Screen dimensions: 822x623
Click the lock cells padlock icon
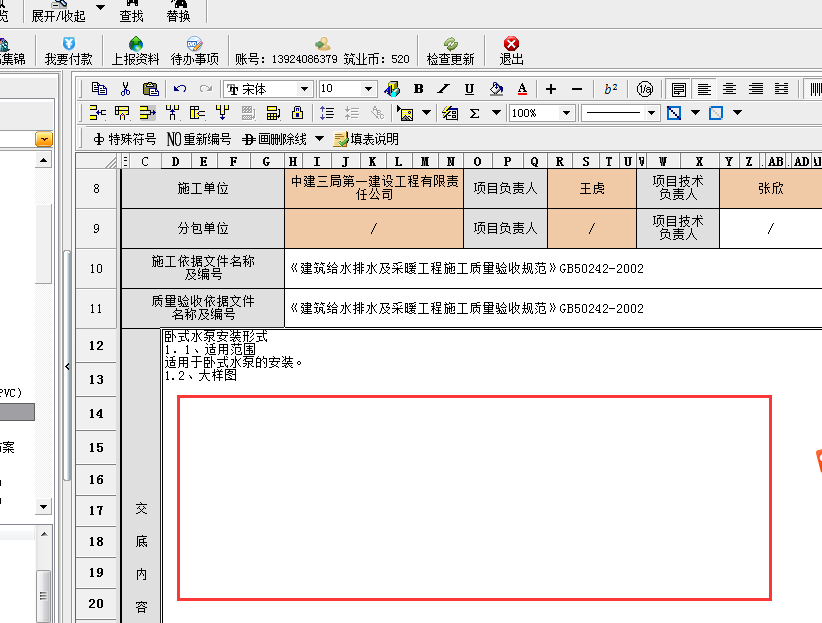[297, 113]
